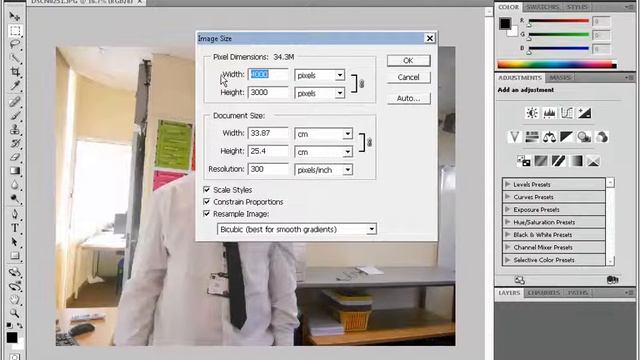Screen dimensions: 640x360
Task: Select the Path Selection tool
Action: coord(15,242)
